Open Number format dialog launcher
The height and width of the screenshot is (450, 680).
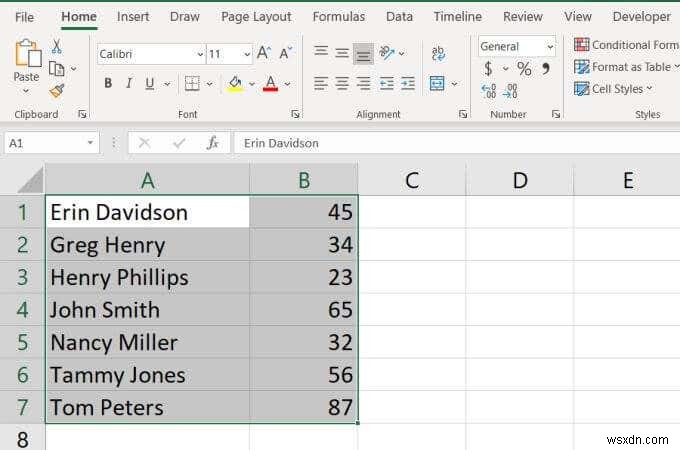coord(556,114)
